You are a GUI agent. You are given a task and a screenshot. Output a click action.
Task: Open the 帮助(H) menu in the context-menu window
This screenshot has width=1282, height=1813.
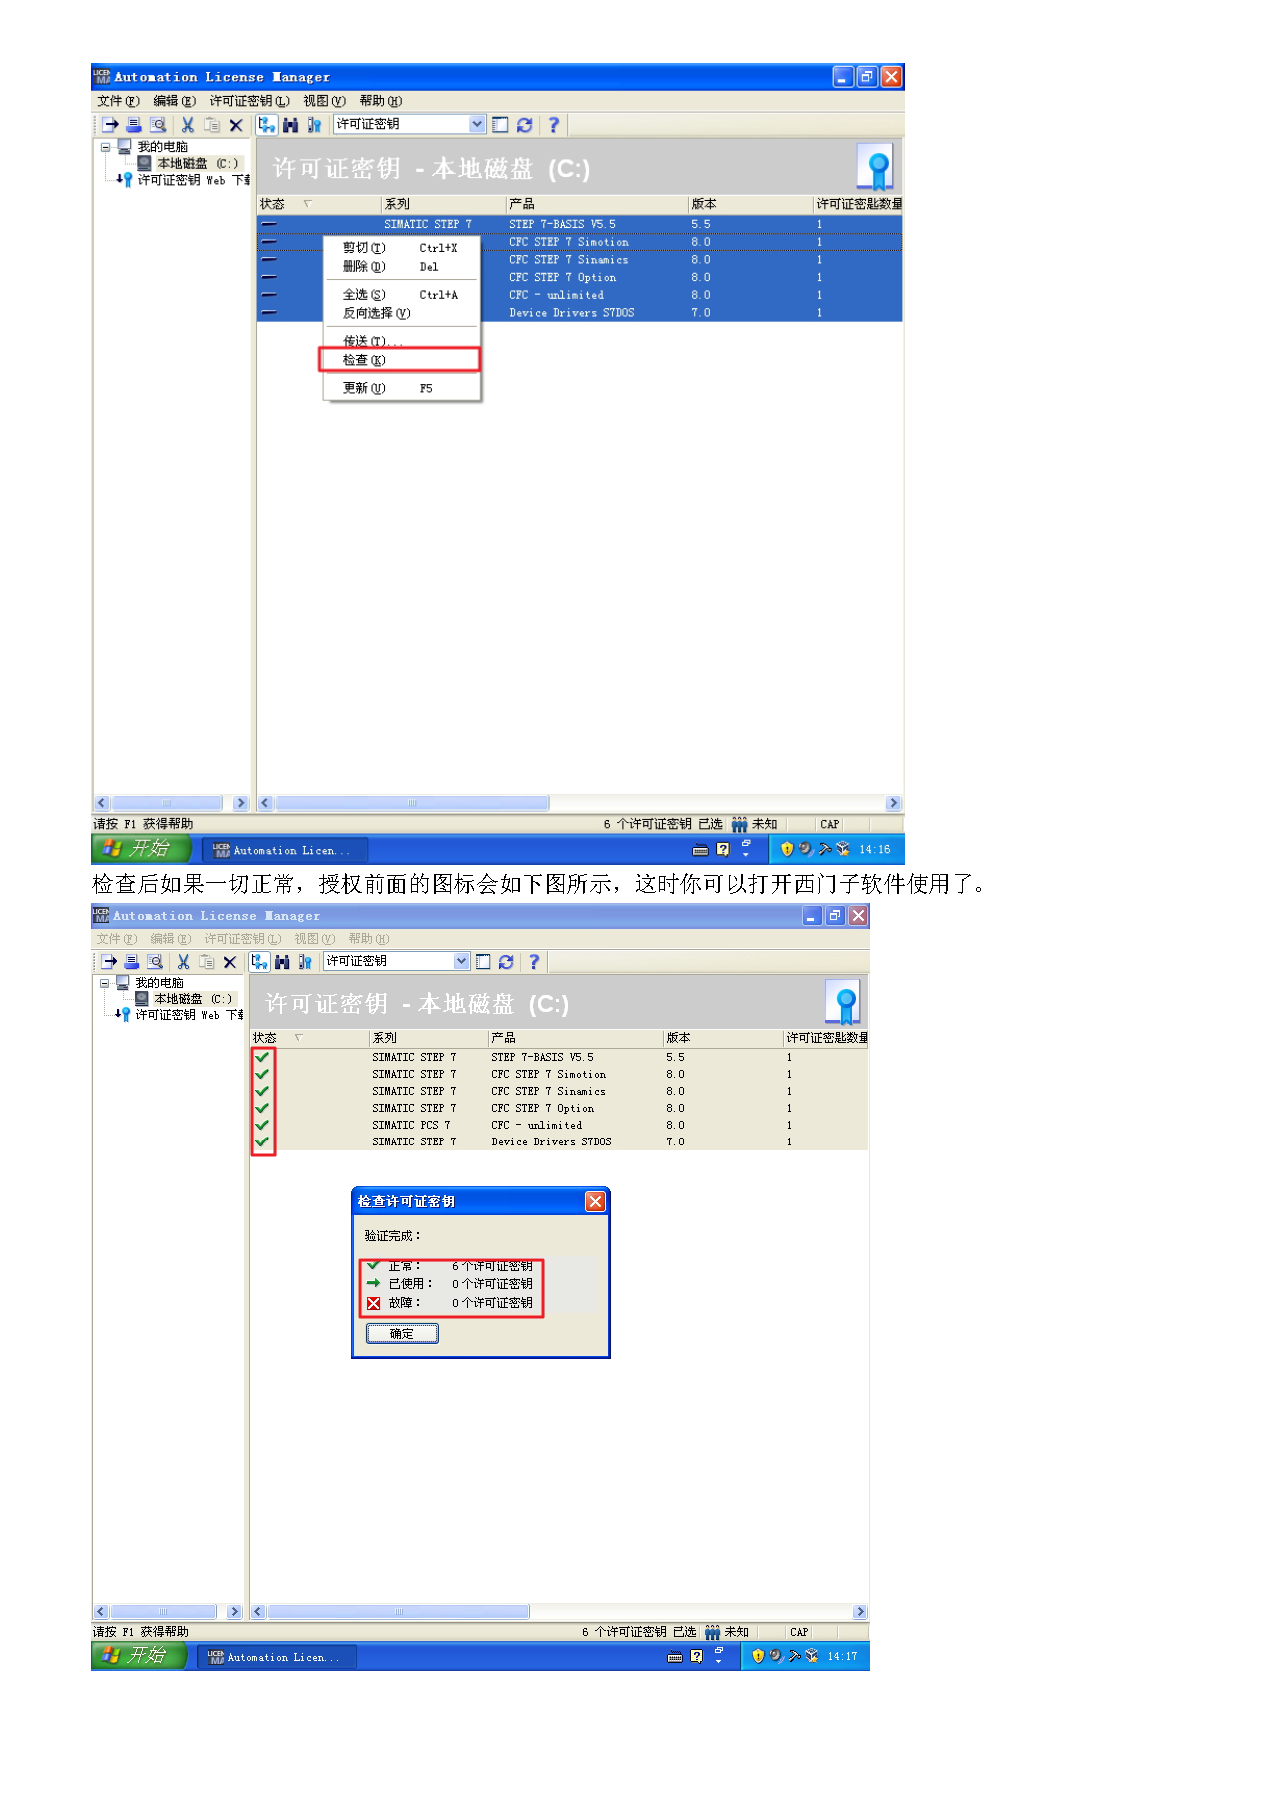(x=380, y=101)
